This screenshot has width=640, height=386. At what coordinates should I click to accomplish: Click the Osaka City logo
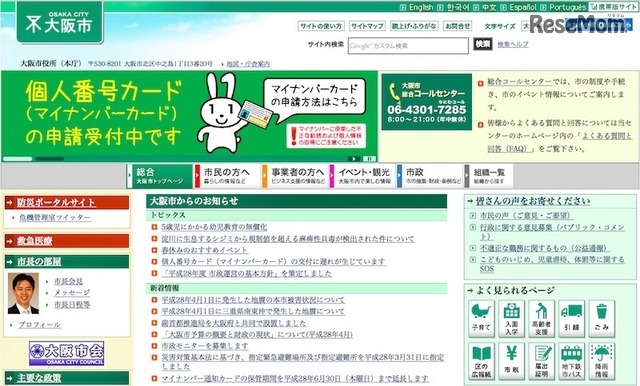60,23
